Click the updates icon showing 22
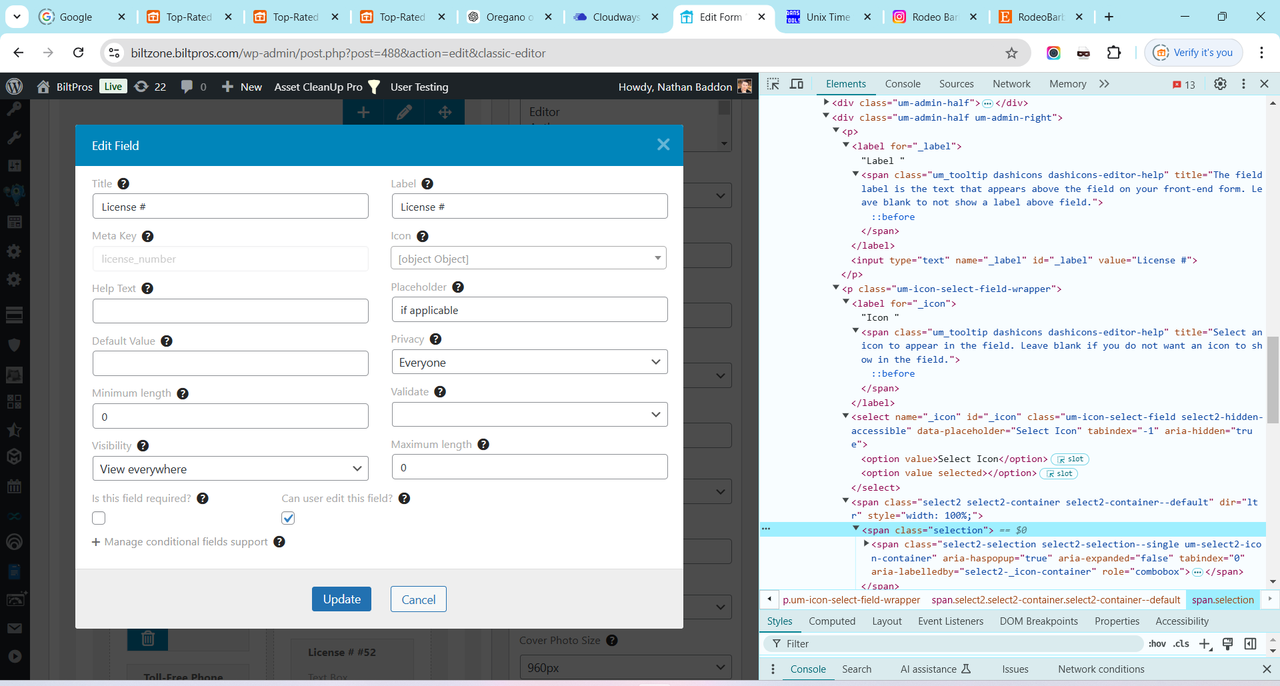This screenshot has height=686, width=1280. point(150,87)
